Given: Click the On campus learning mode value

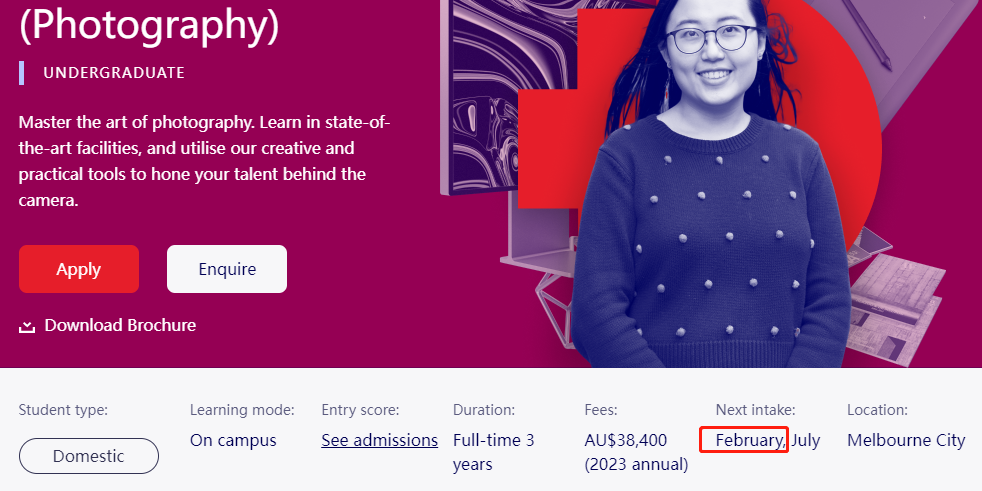Looking at the screenshot, I should click(x=233, y=440).
